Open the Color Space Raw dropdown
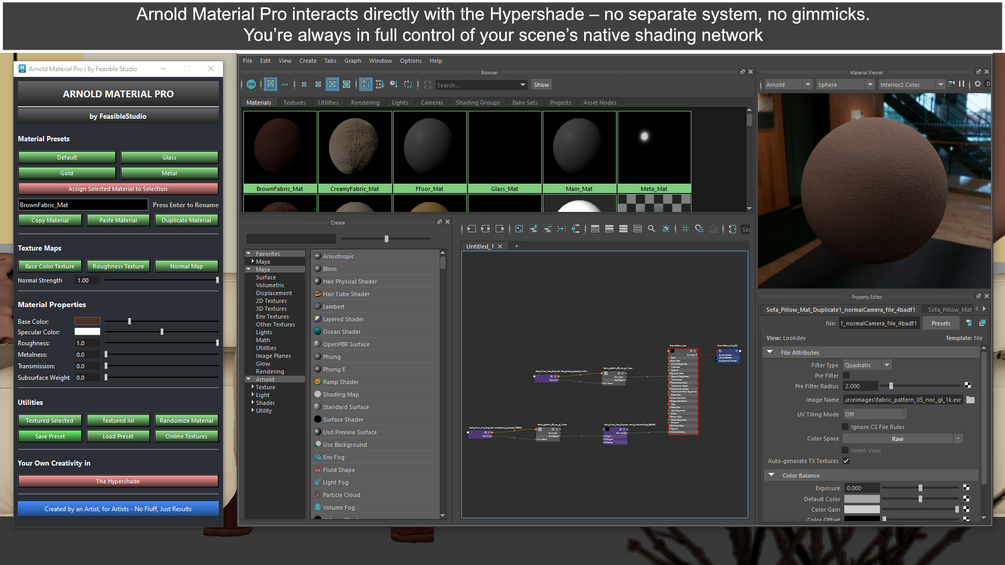The width and height of the screenshot is (1005, 565). (902, 439)
